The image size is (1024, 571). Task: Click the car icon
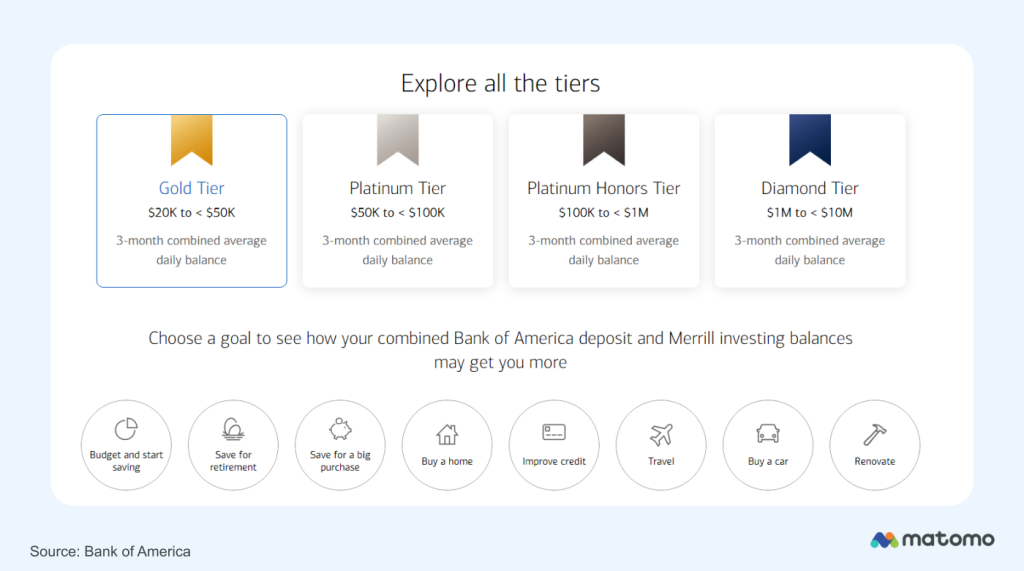click(768, 434)
